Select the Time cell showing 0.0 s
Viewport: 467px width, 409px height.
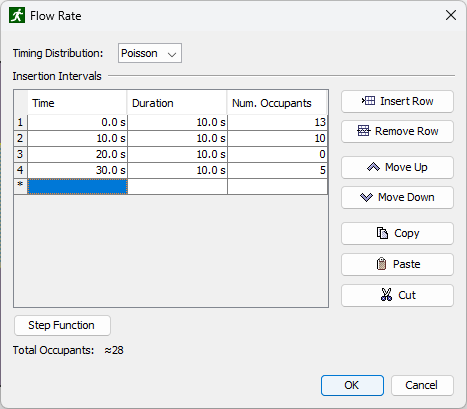pyautogui.click(x=77, y=122)
